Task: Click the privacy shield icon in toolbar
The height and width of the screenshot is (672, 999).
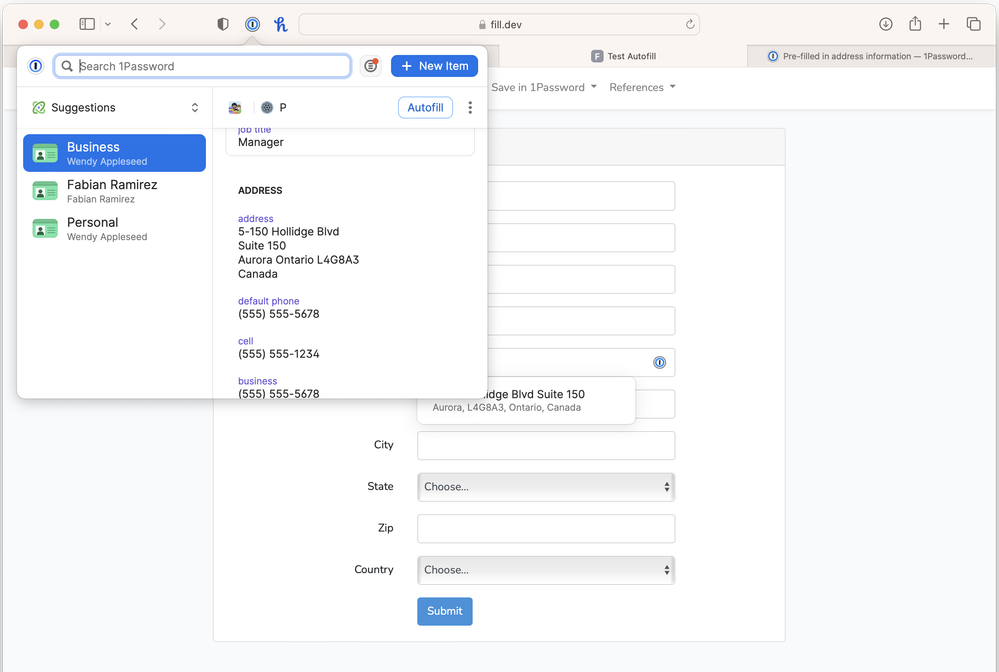Action: click(x=223, y=24)
